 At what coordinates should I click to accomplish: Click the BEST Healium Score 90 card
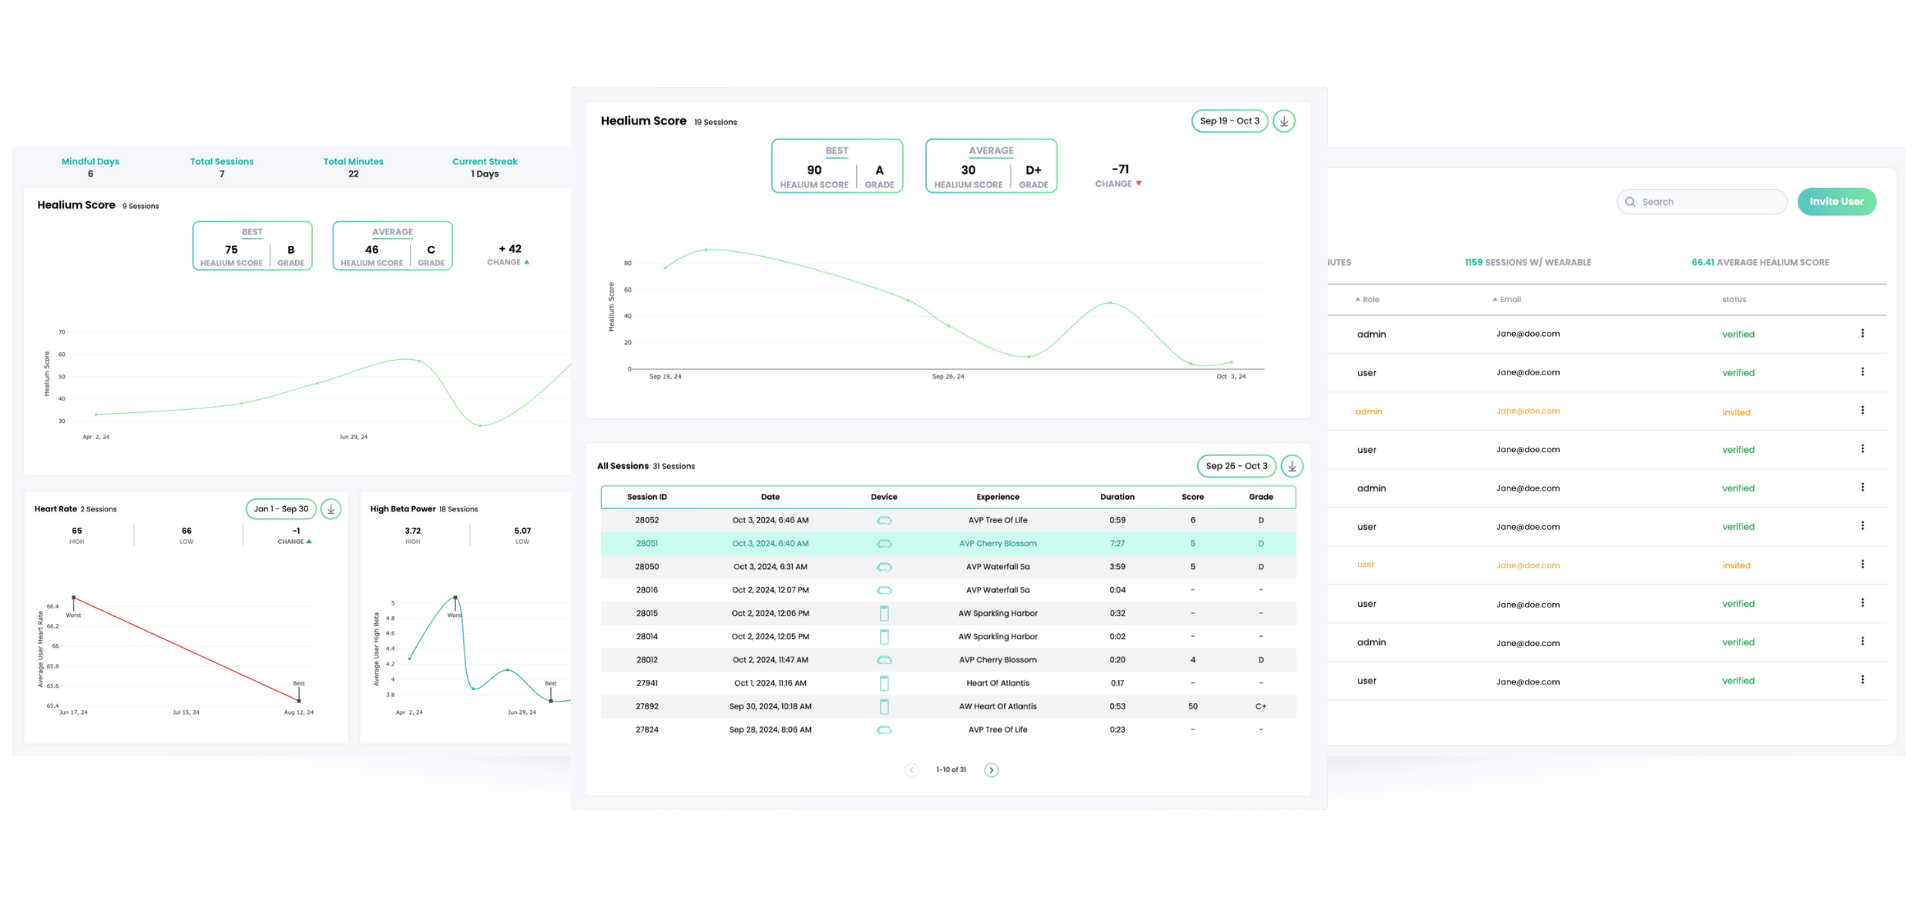click(837, 166)
